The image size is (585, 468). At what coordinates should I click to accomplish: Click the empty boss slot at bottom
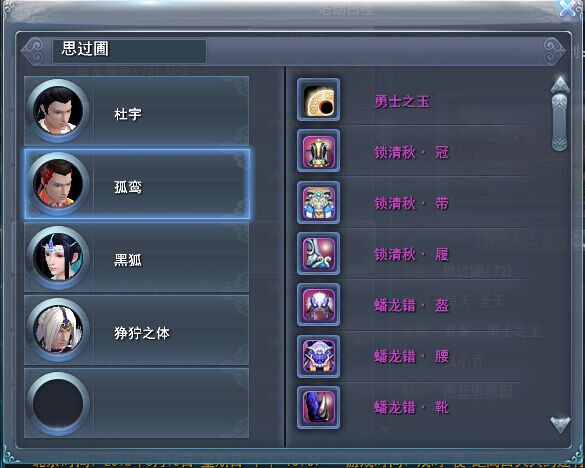point(137,403)
